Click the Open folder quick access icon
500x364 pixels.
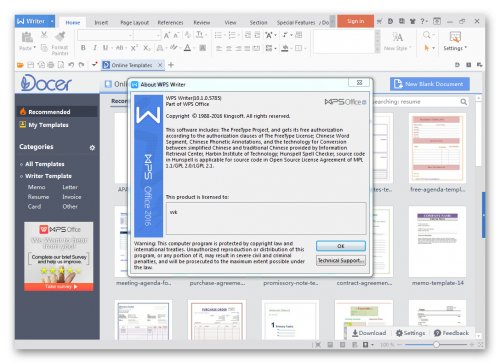[20, 65]
